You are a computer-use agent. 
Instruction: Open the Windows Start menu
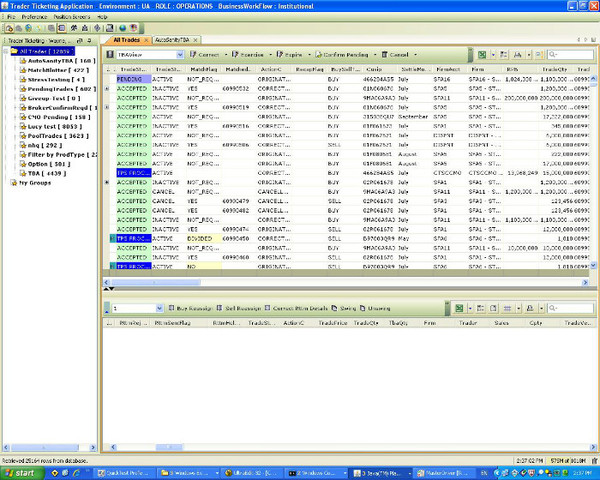[x=20, y=473]
